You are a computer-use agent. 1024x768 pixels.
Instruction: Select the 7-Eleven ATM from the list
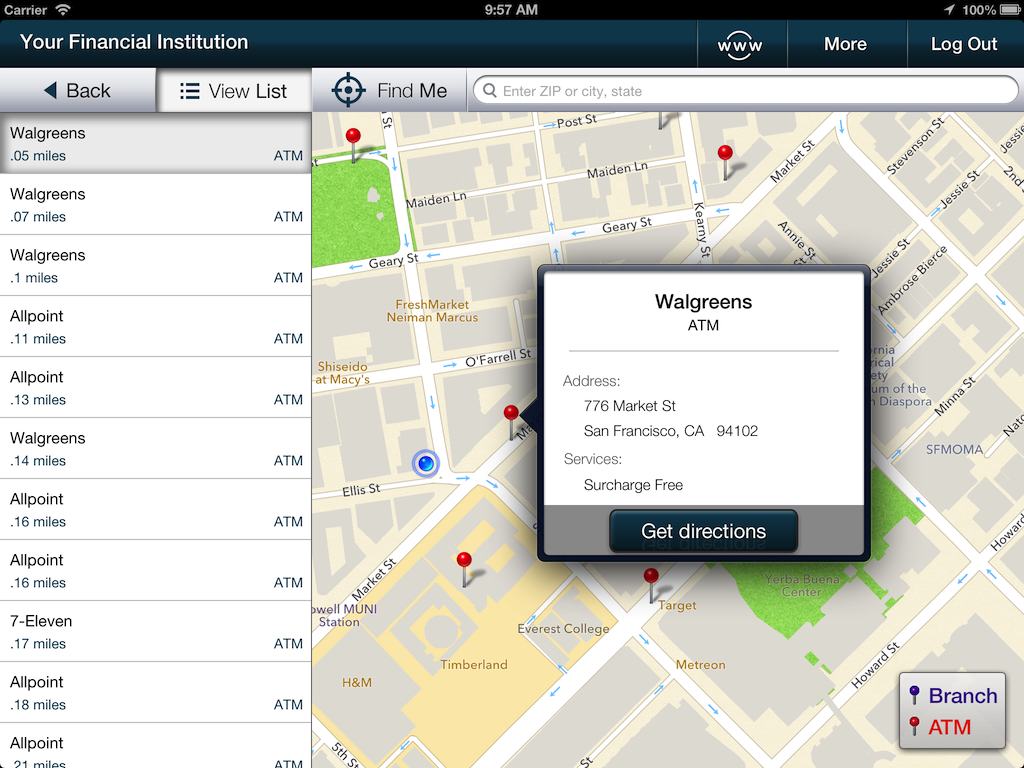(x=156, y=631)
